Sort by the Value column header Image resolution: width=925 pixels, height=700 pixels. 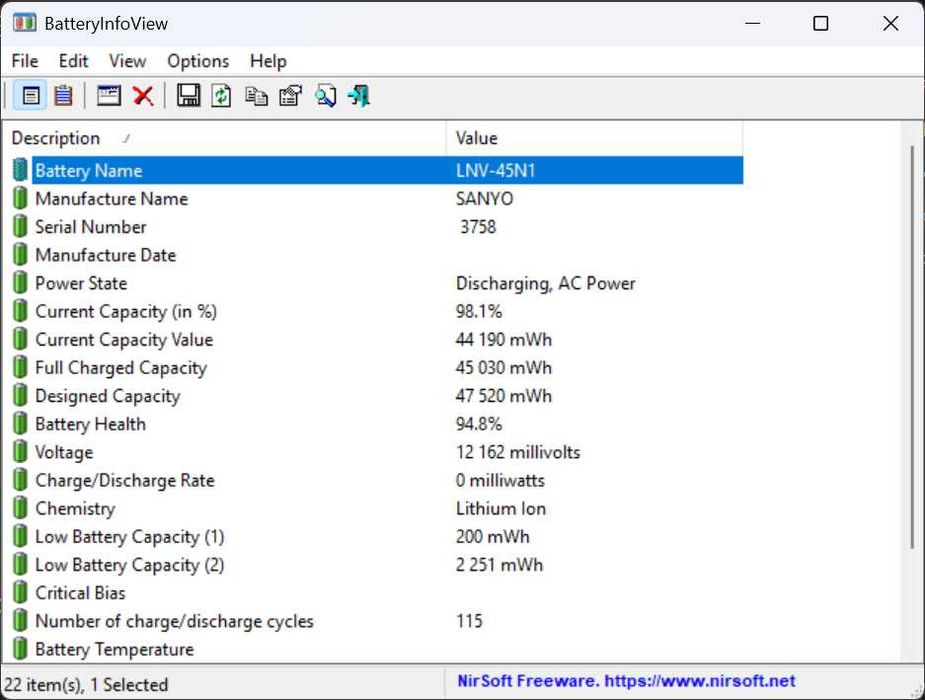pyautogui.click(x=595, y=138)
